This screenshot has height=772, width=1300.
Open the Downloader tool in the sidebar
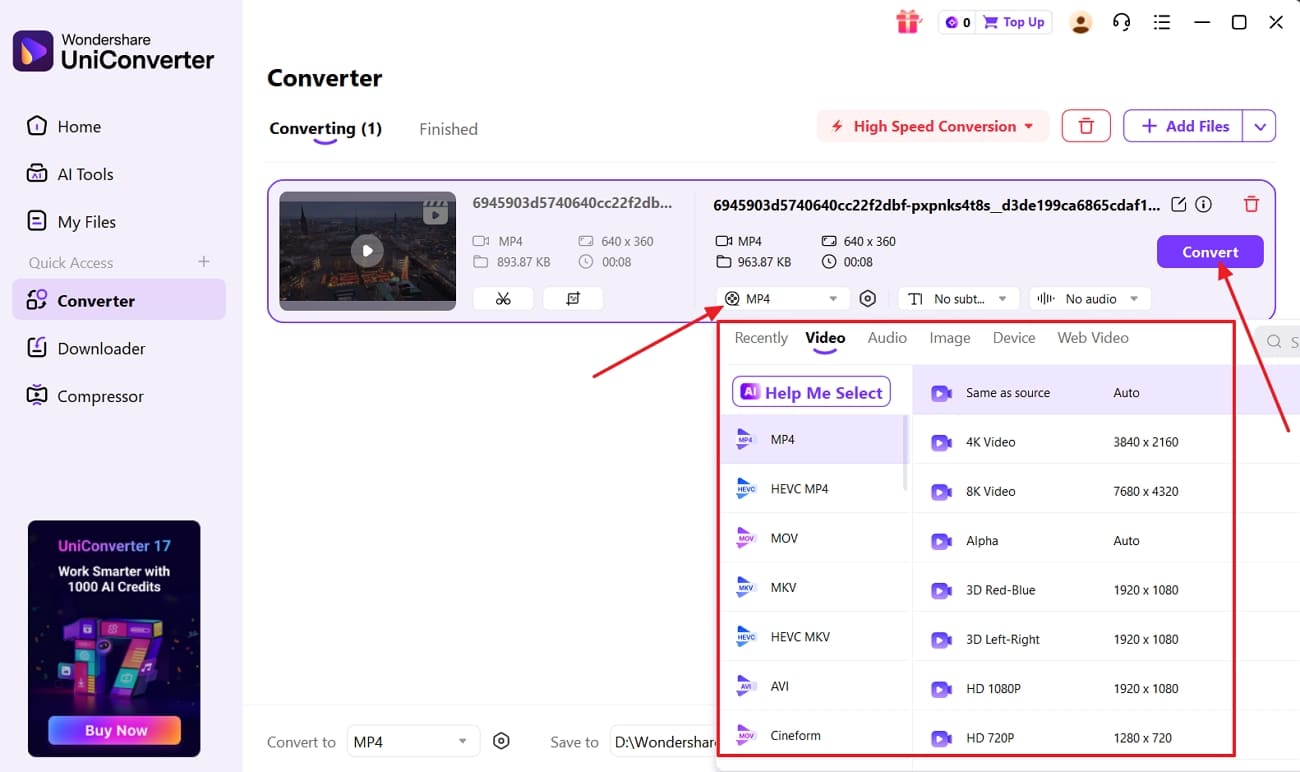click(x=119, y=348)
